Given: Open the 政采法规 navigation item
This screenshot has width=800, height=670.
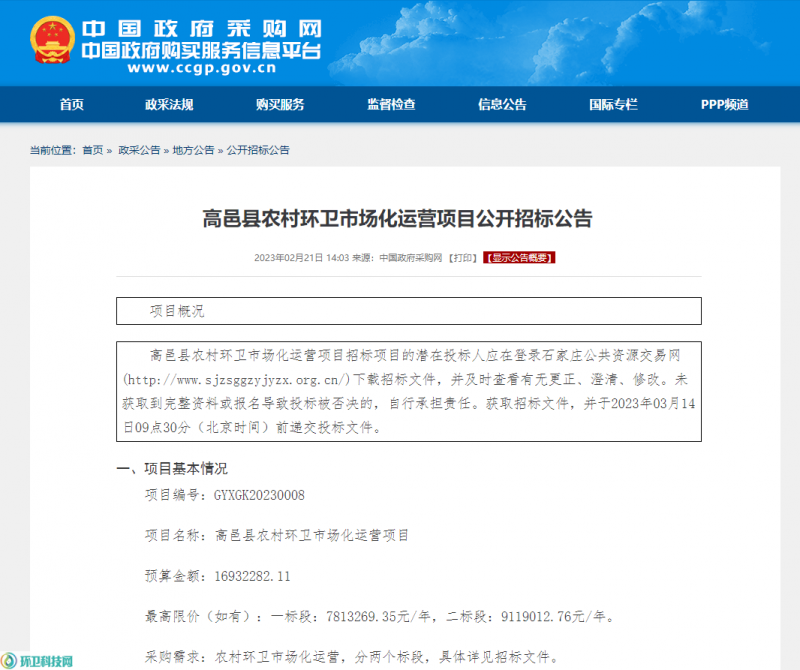Looking at the screenshot, I should (x=169, y=105).
